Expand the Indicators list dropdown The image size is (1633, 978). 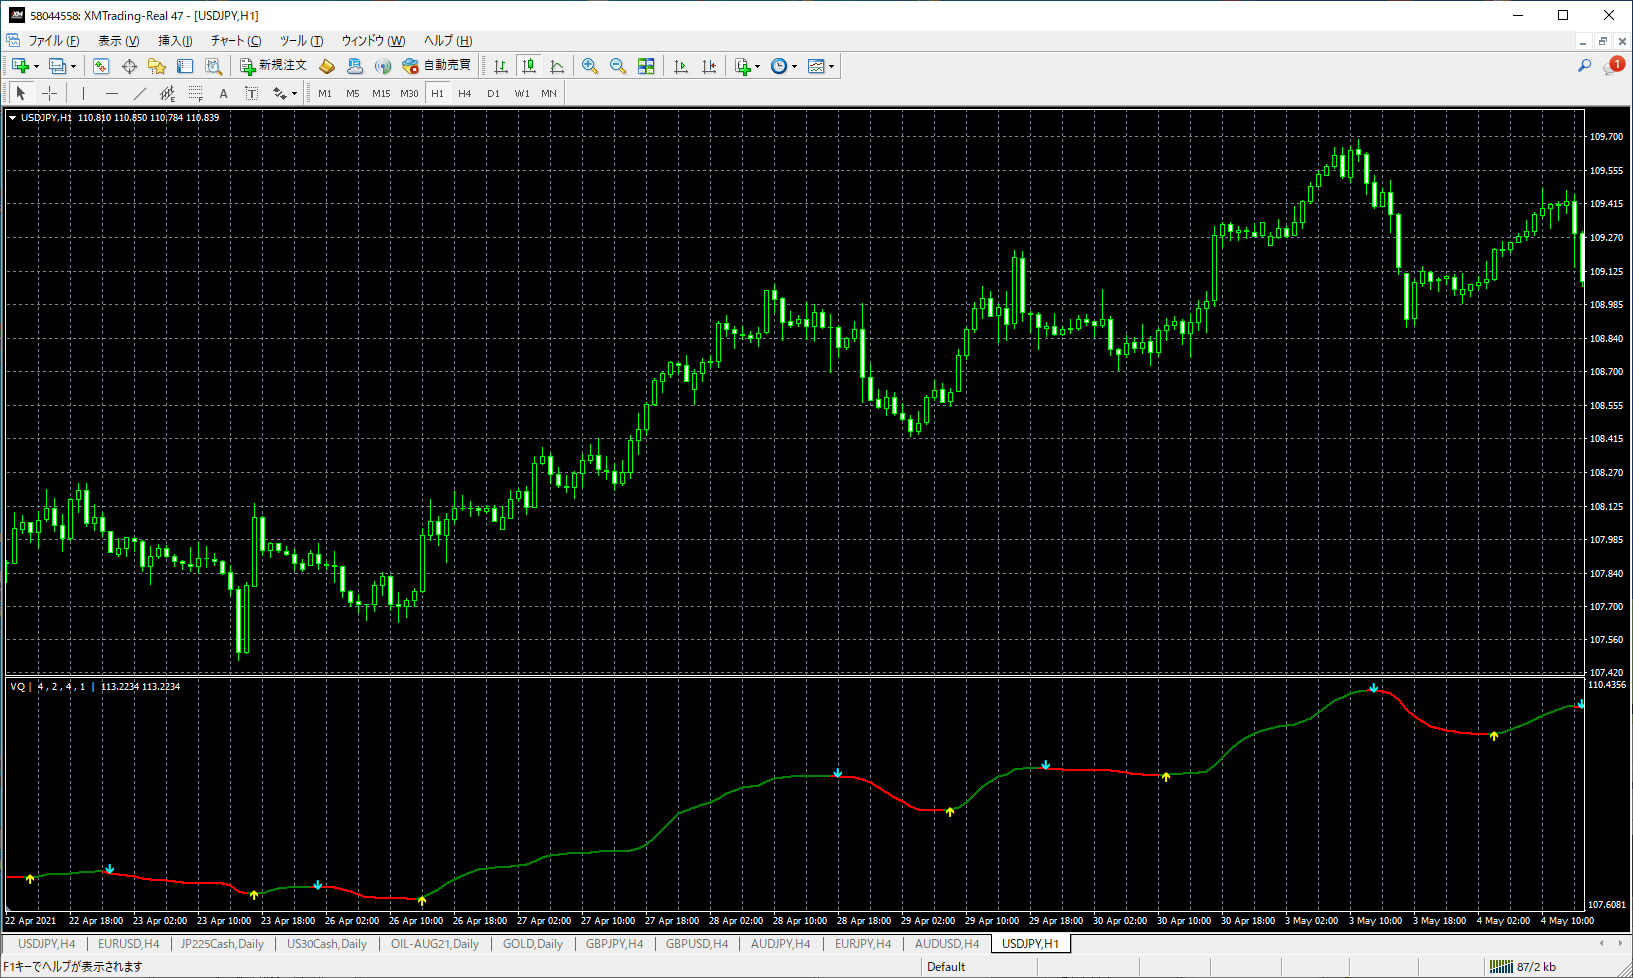tap(757, 65)
